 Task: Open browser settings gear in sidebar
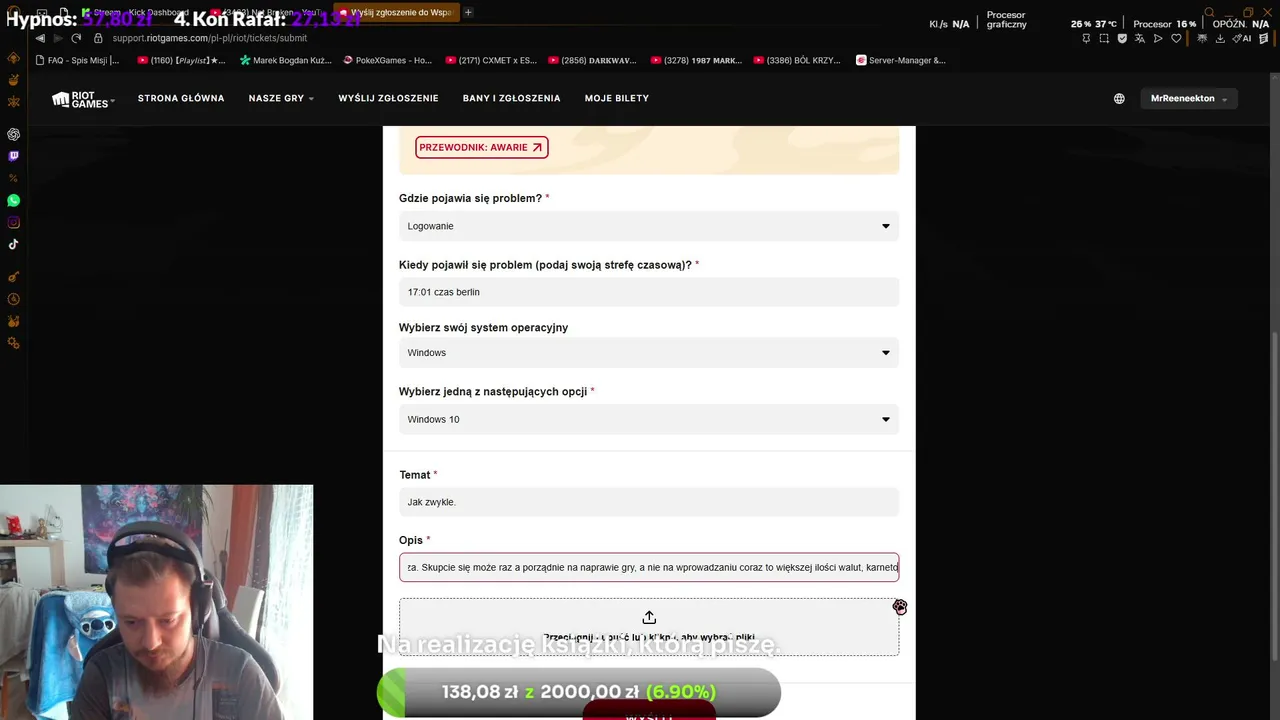[13, 343]
